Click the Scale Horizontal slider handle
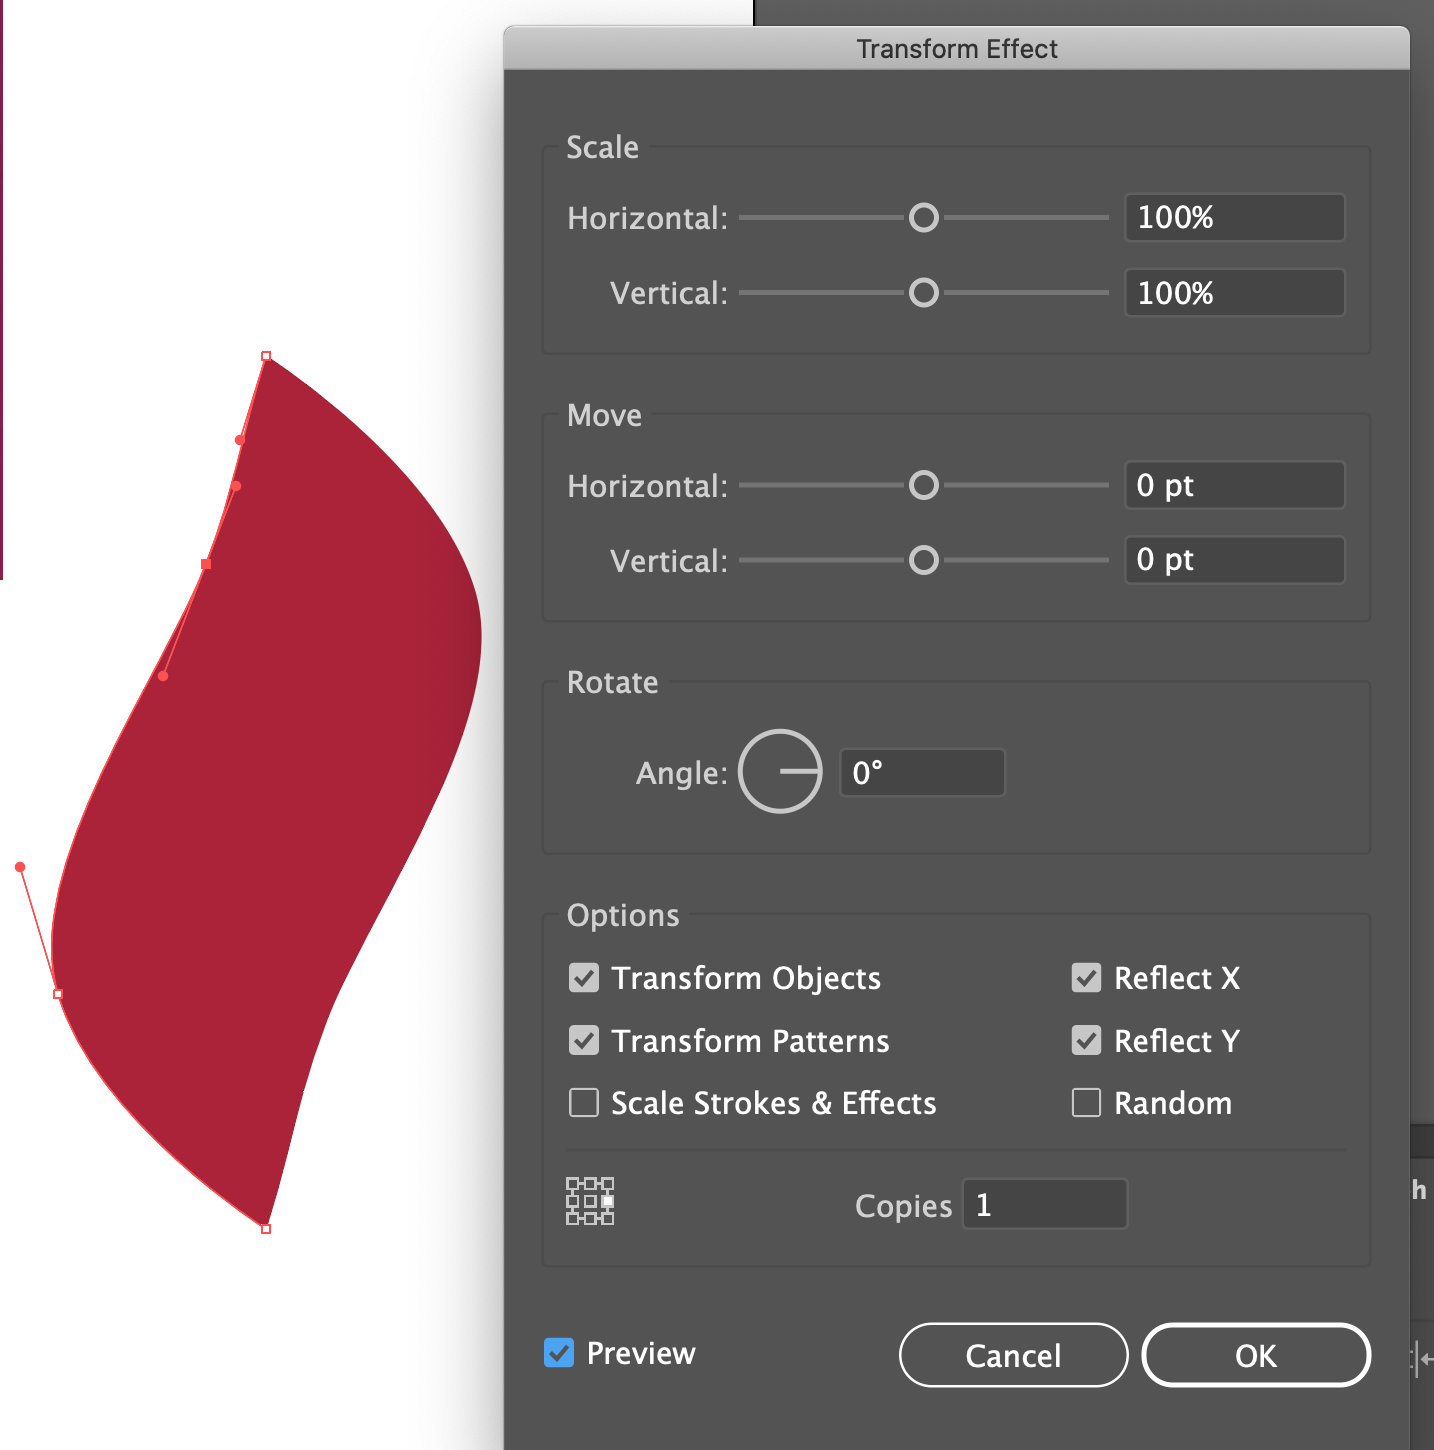 point(923,217)
